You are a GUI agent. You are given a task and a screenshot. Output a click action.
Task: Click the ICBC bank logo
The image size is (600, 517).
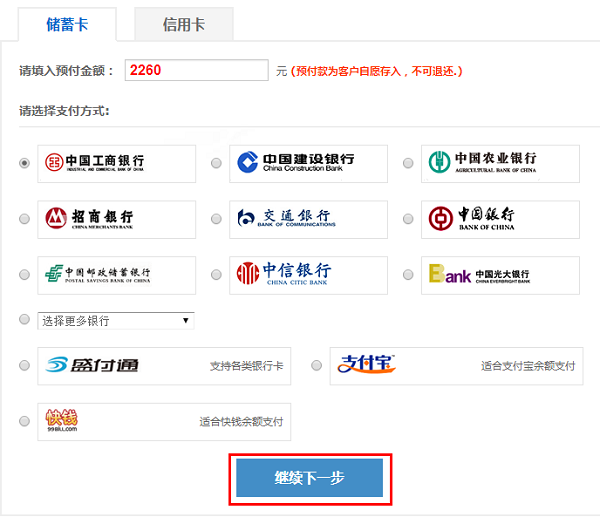coord(116,163)
